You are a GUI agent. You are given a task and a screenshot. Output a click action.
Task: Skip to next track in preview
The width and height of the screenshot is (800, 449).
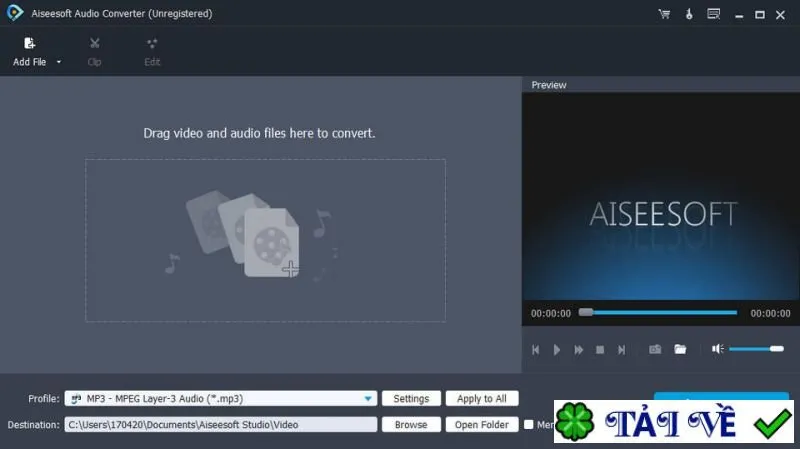click(621, 350)
